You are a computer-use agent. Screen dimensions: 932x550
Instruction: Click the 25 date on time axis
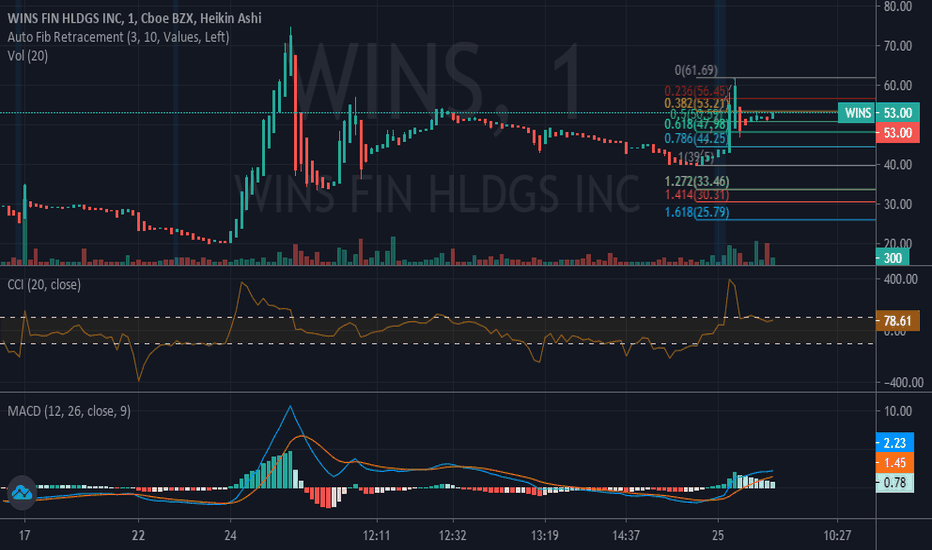(718, 536)
